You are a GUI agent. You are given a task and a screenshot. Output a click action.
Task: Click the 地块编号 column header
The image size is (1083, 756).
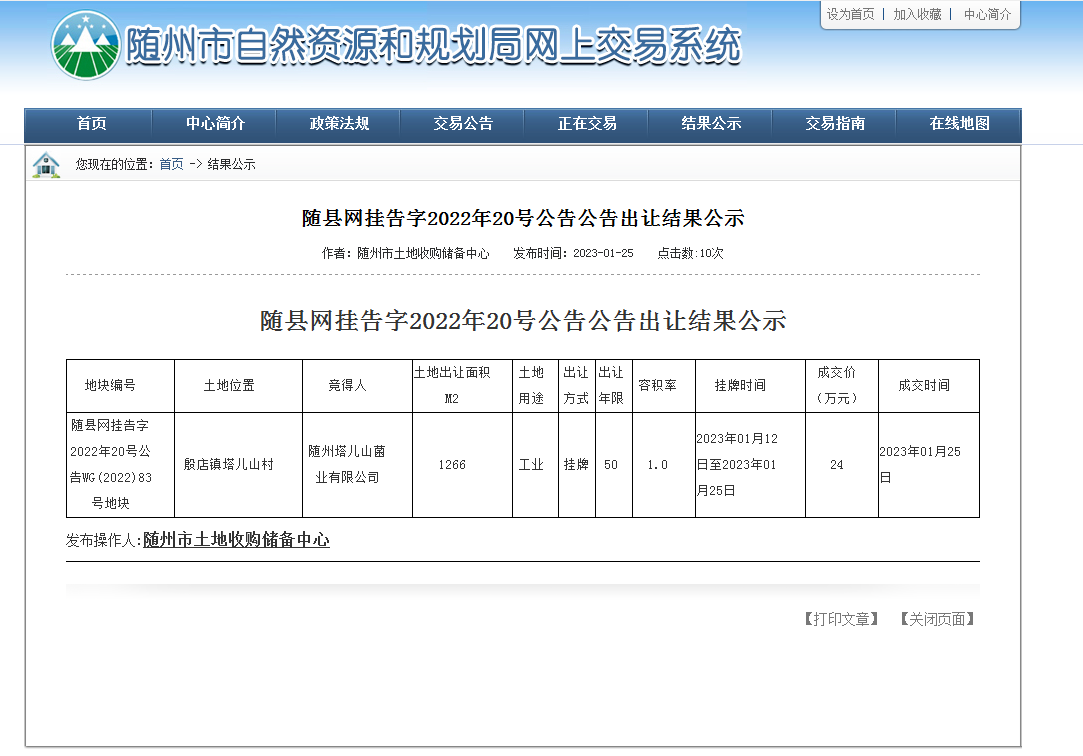[110, 385]
